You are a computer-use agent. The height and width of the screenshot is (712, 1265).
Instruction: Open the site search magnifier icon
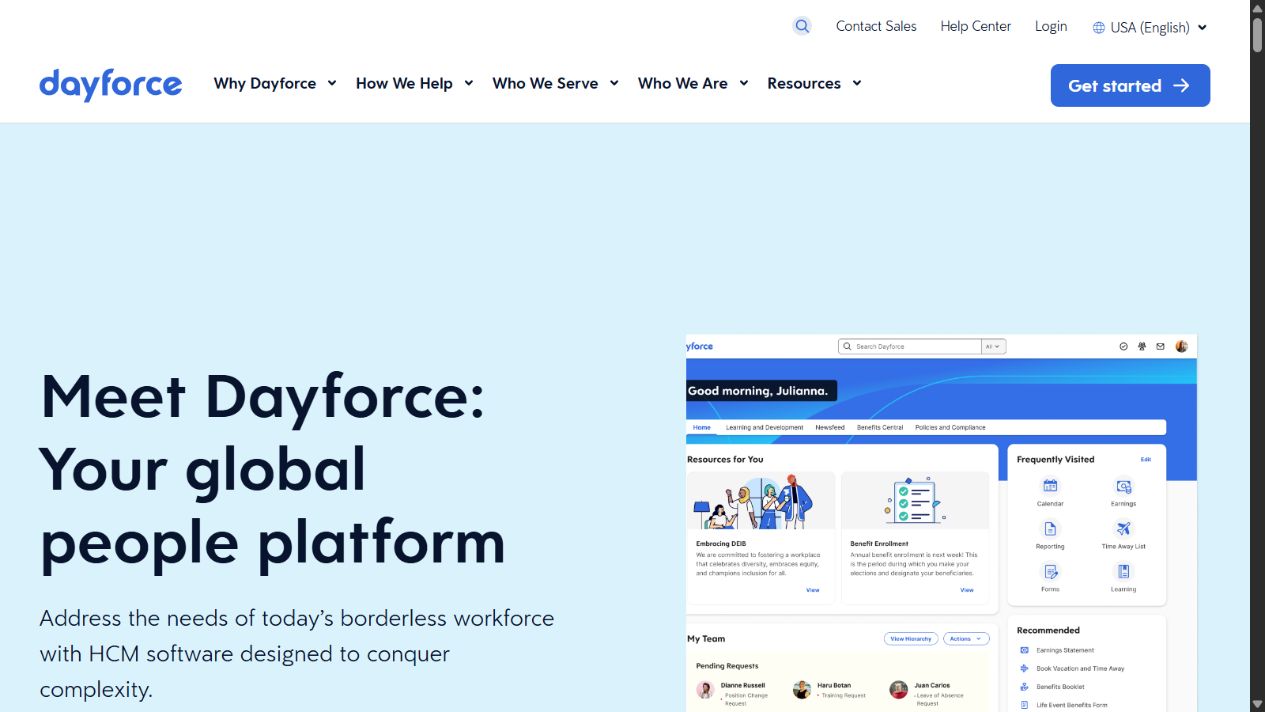point(802,27)
